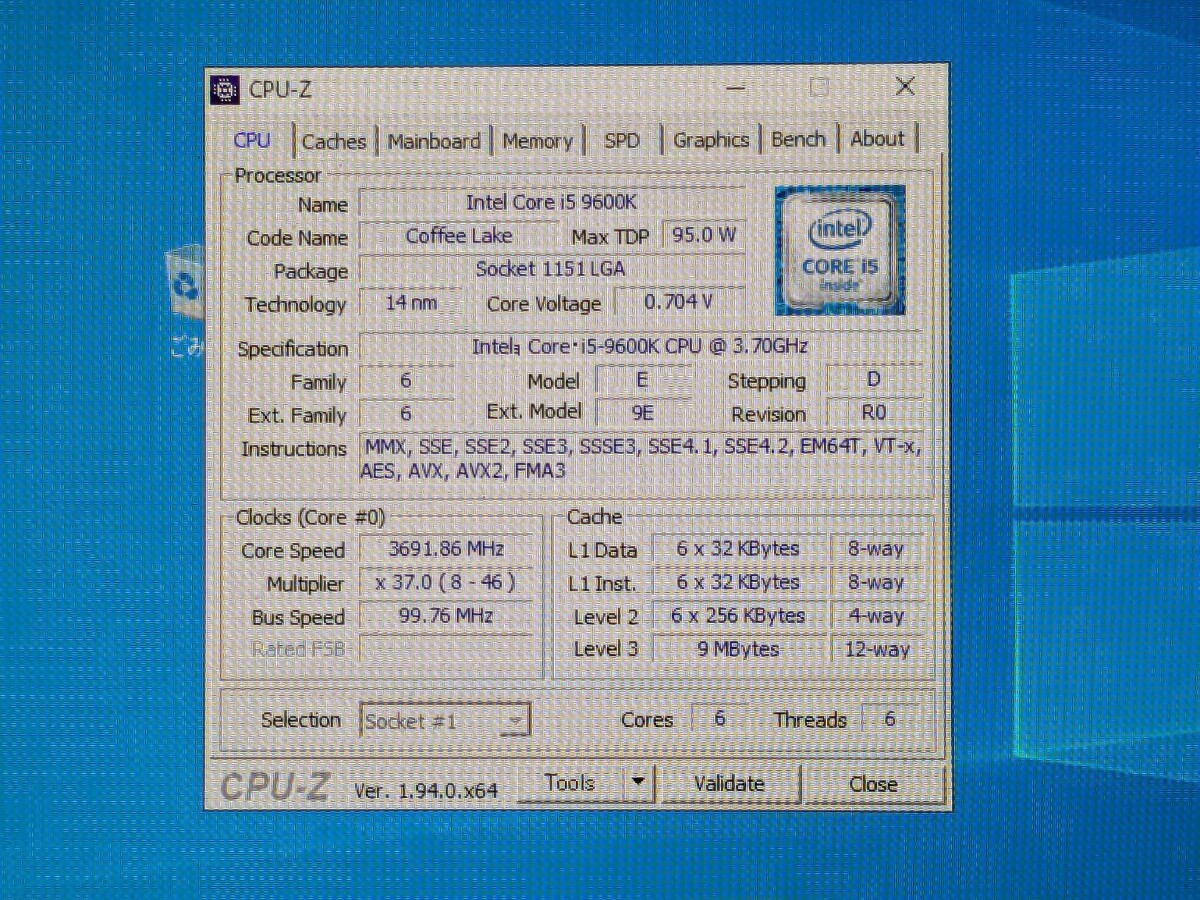Click the Core Speed value 3691.86 MHz
Image resolution: width=1200 pixels, height=900 pixels.
point(446,549)
